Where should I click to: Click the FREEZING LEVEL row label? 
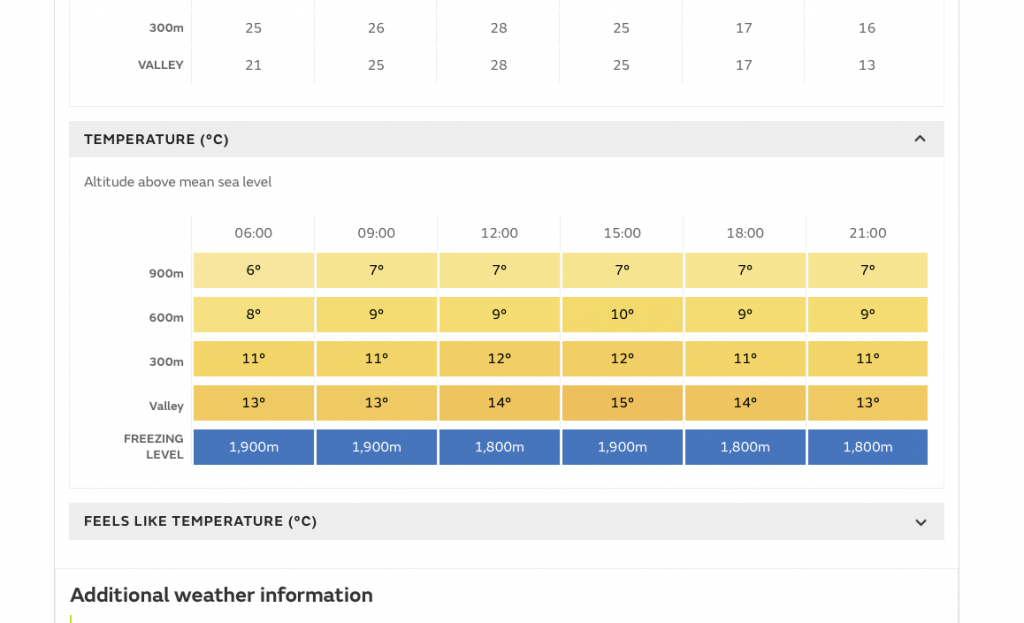[154, 447]
